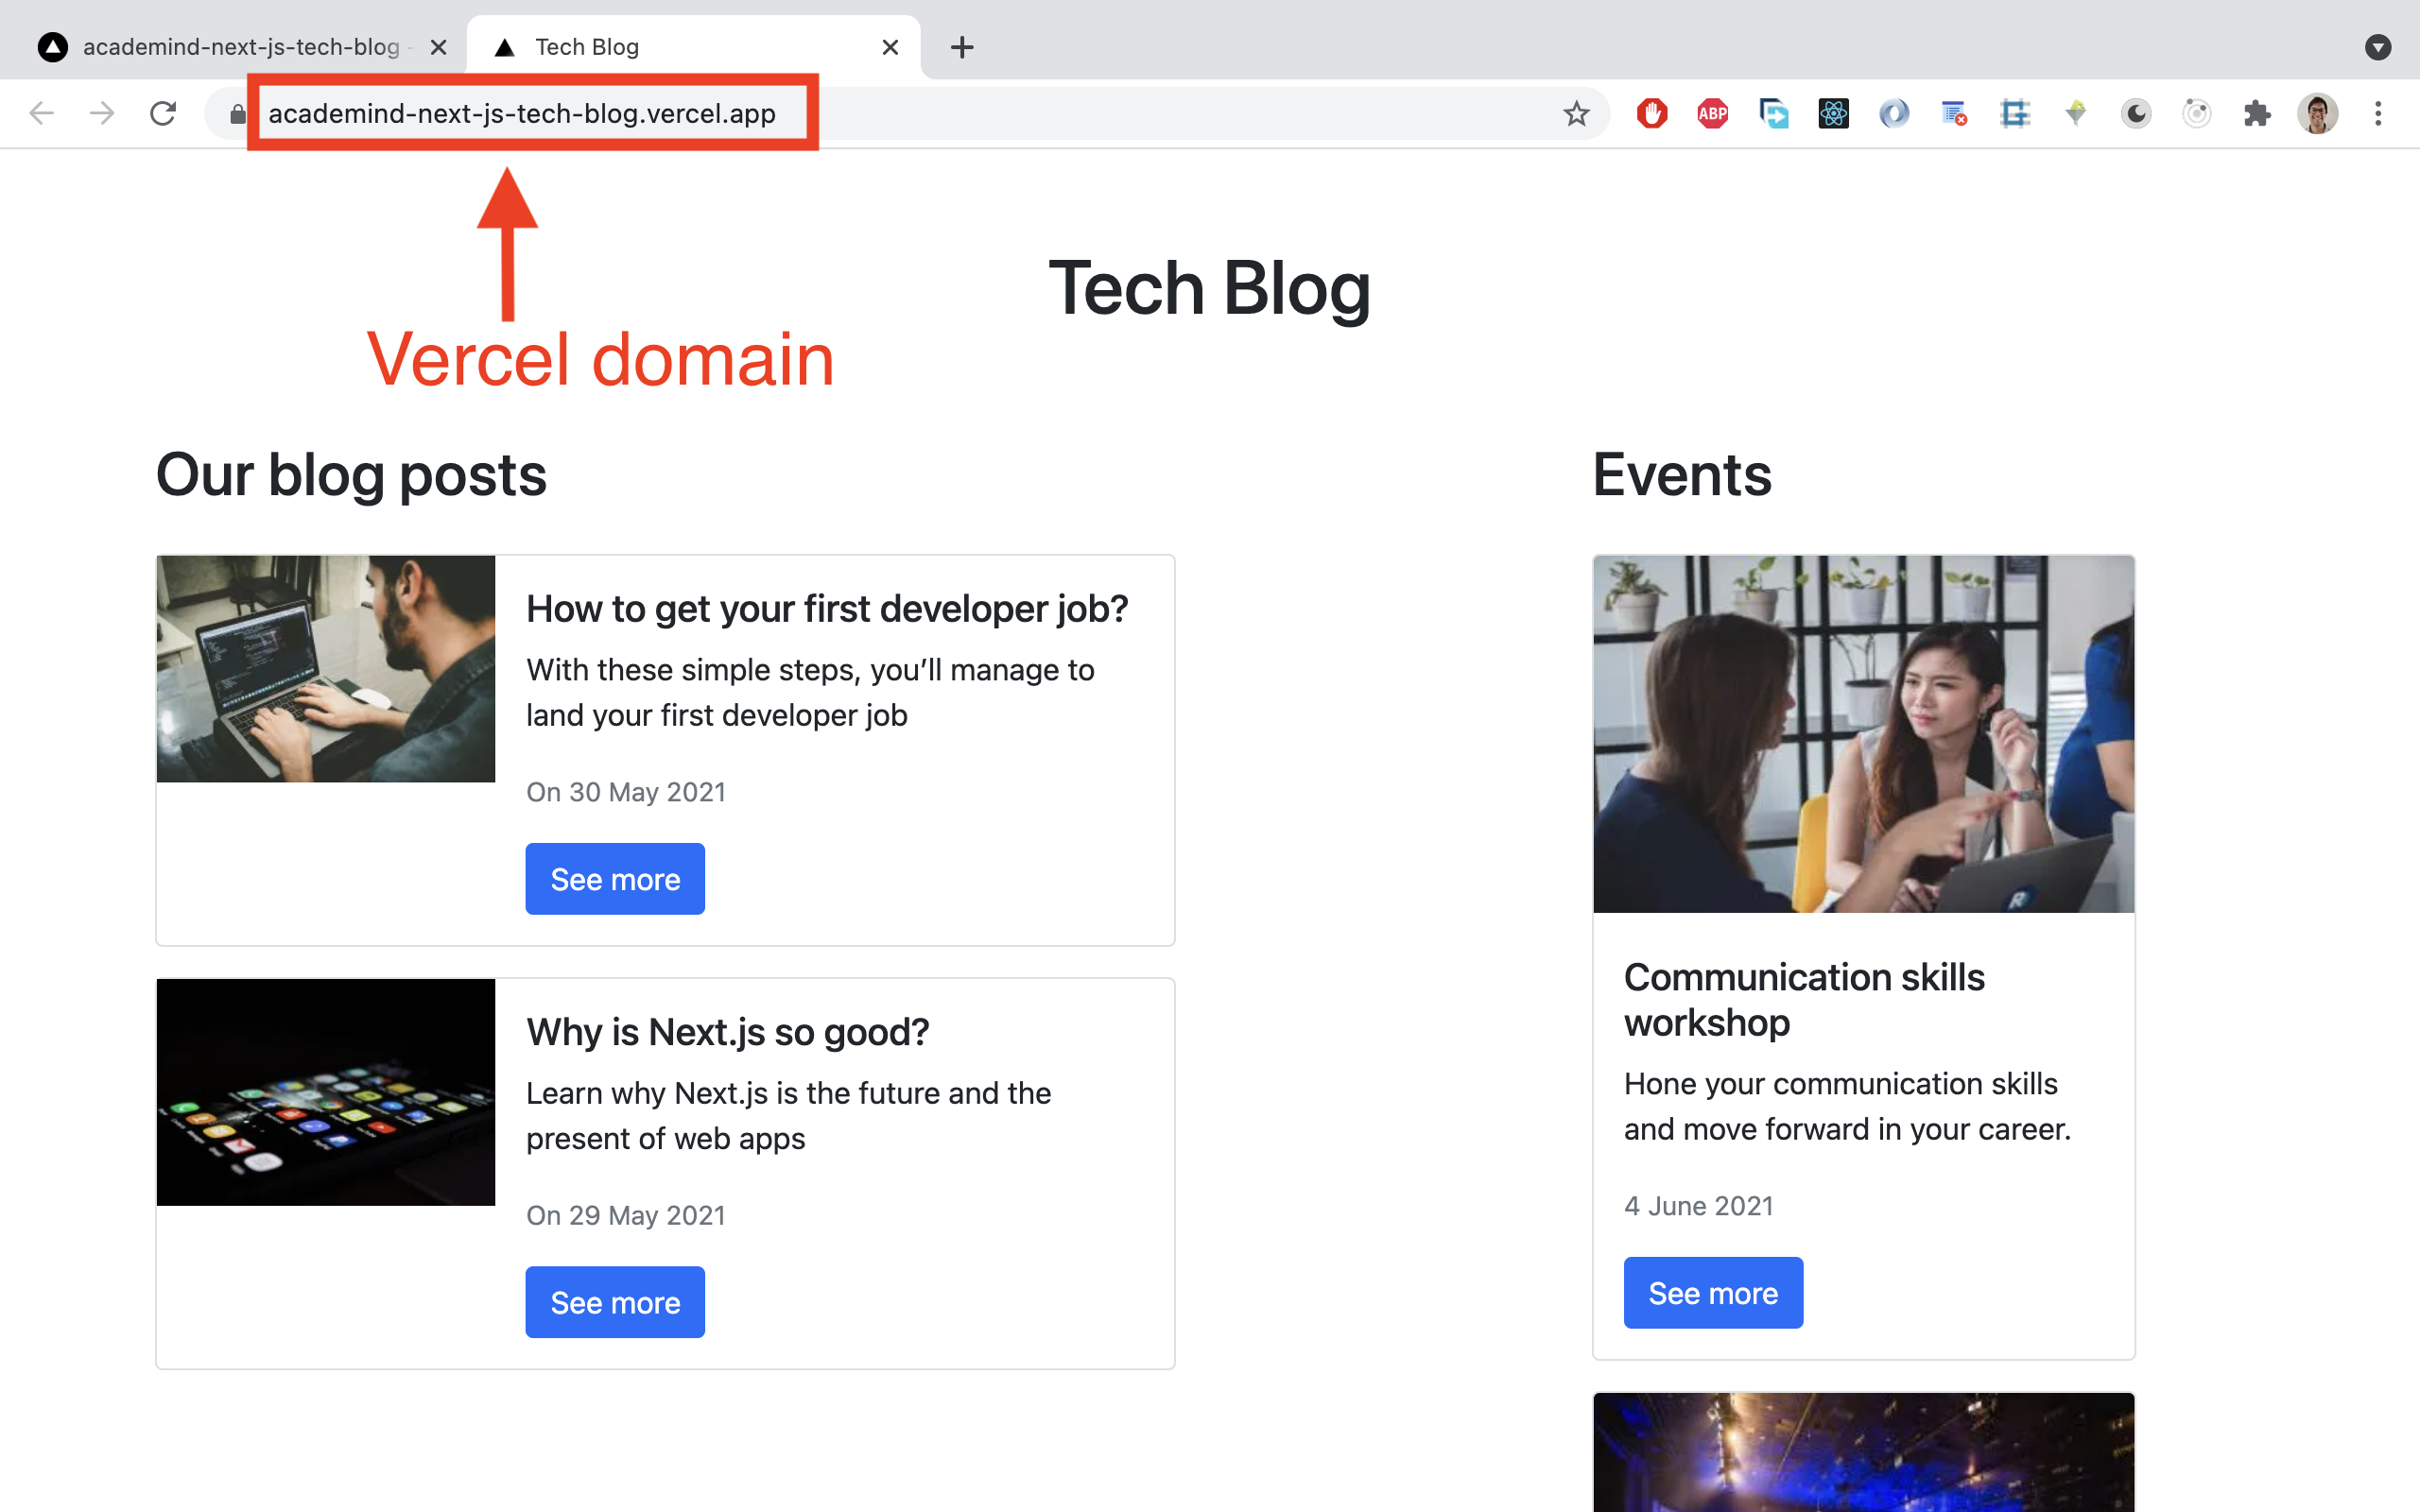2420x1512 pixels.
Task: Click the red hand ad-blocker extension icon
Action: [1651, 113]
